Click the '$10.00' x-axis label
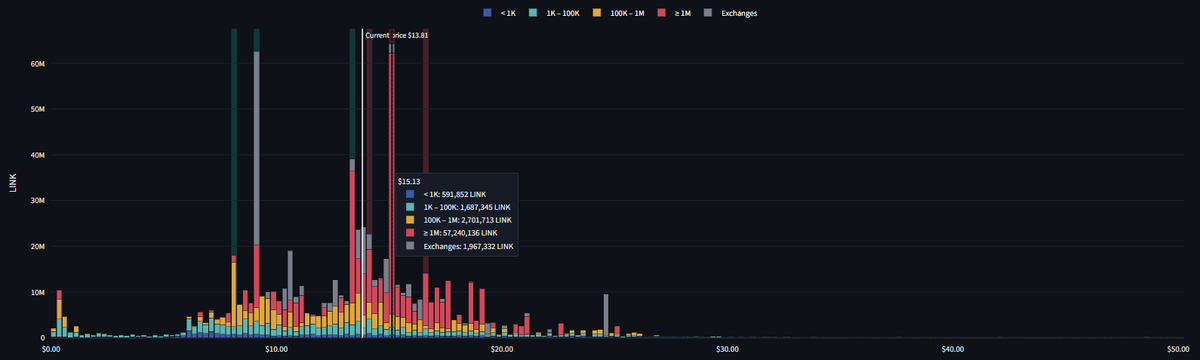 point(277,349)
